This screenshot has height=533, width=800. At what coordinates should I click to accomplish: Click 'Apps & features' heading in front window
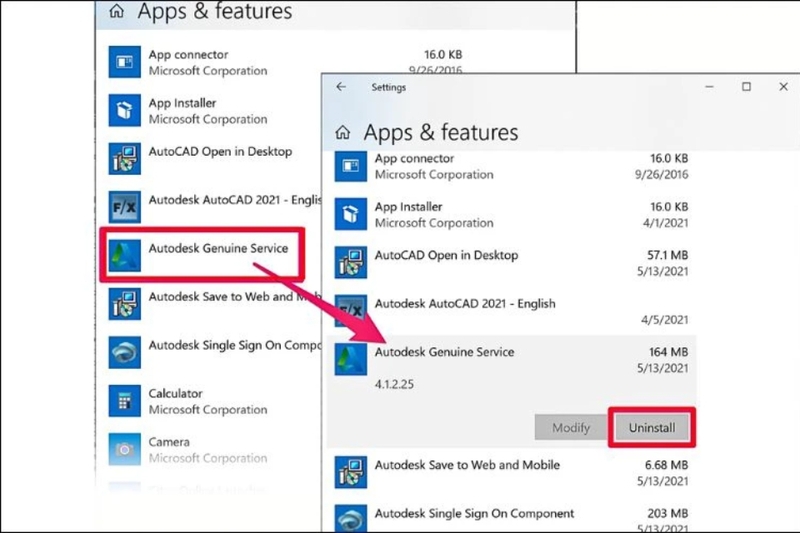[x=441, y=133]
